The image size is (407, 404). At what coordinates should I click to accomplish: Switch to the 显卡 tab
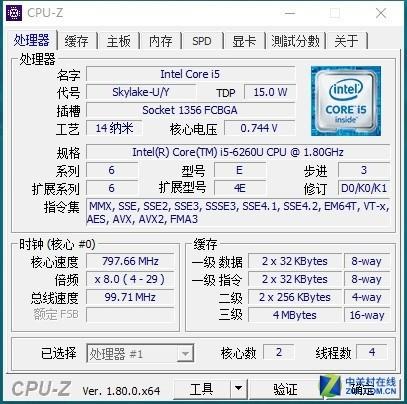point(244,41)
